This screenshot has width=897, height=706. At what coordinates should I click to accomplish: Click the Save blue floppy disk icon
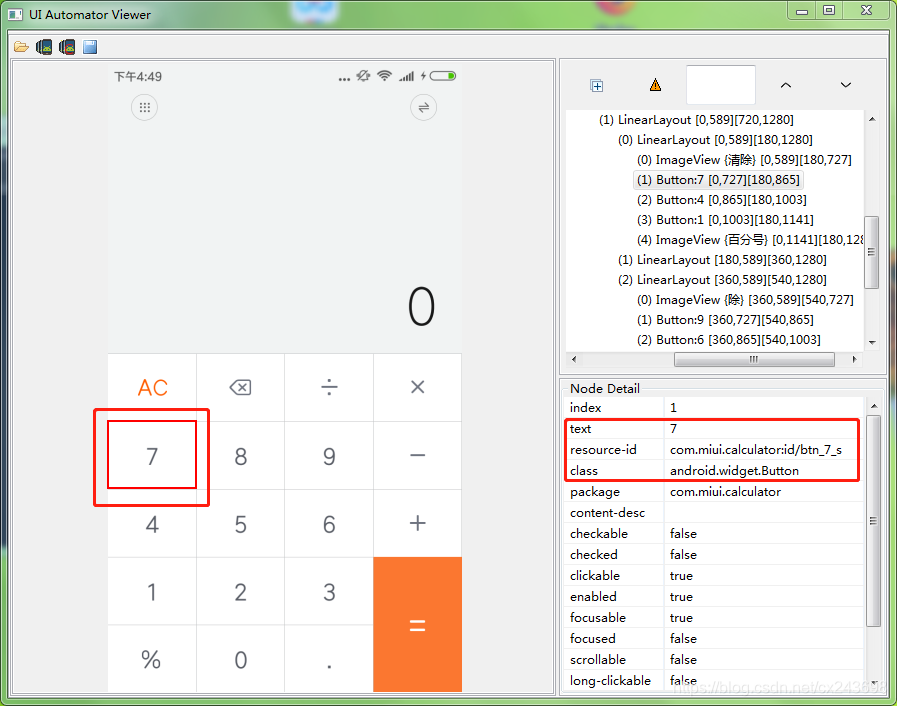pos(90,47)
